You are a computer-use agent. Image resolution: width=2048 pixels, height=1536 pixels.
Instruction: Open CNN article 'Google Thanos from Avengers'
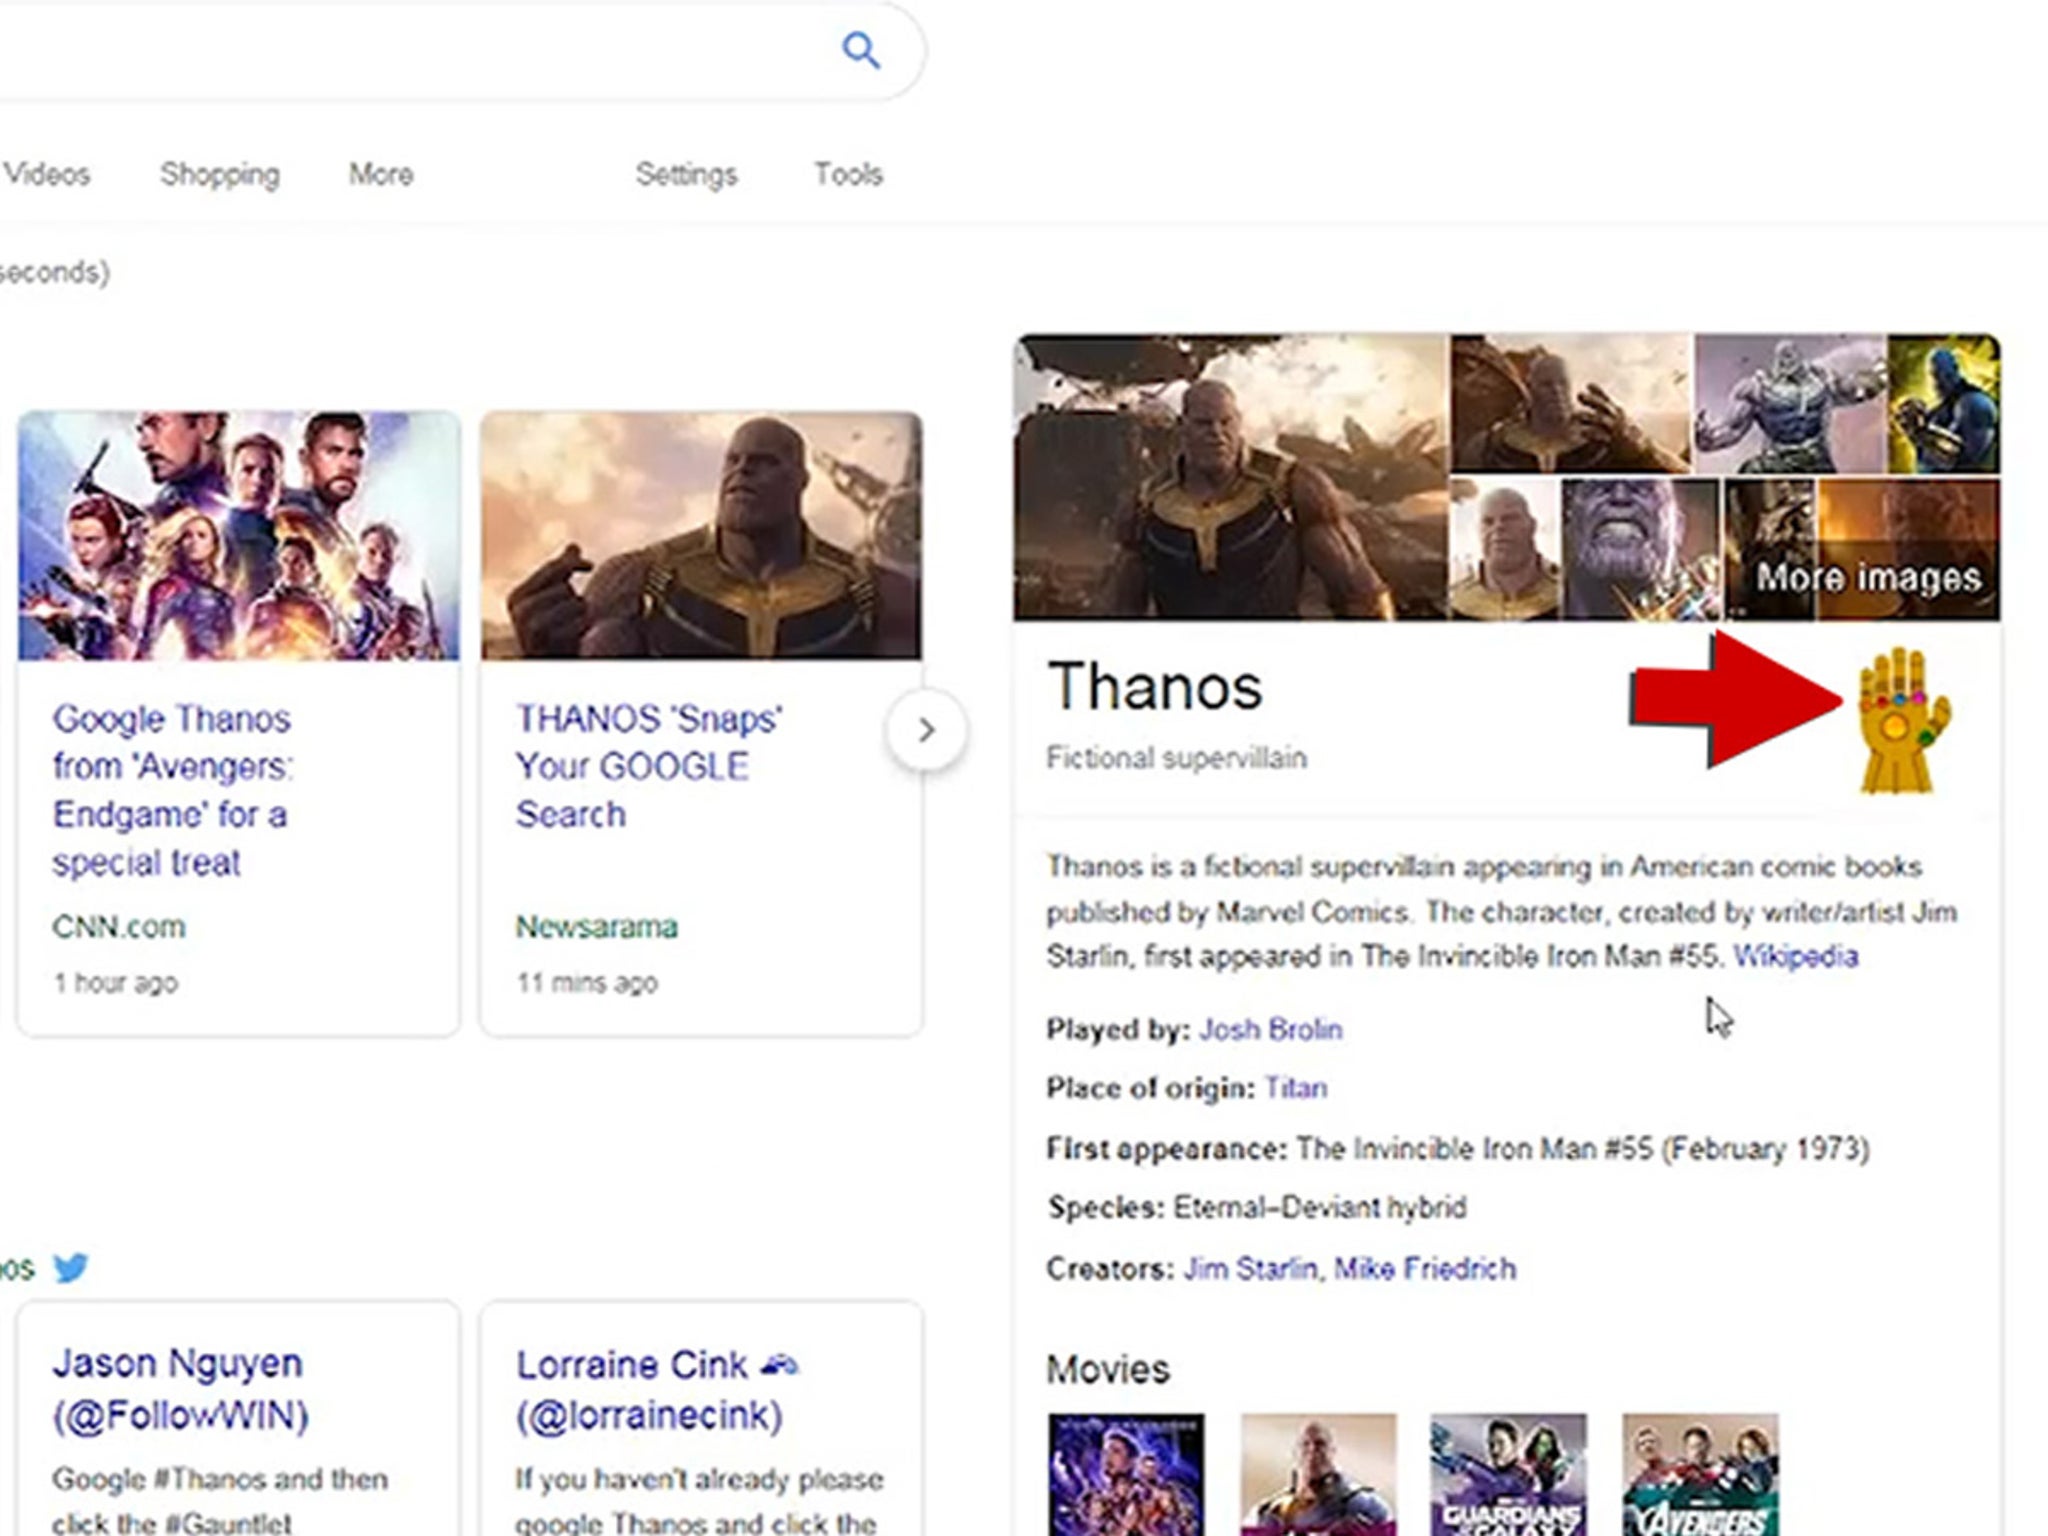(172, 790)
